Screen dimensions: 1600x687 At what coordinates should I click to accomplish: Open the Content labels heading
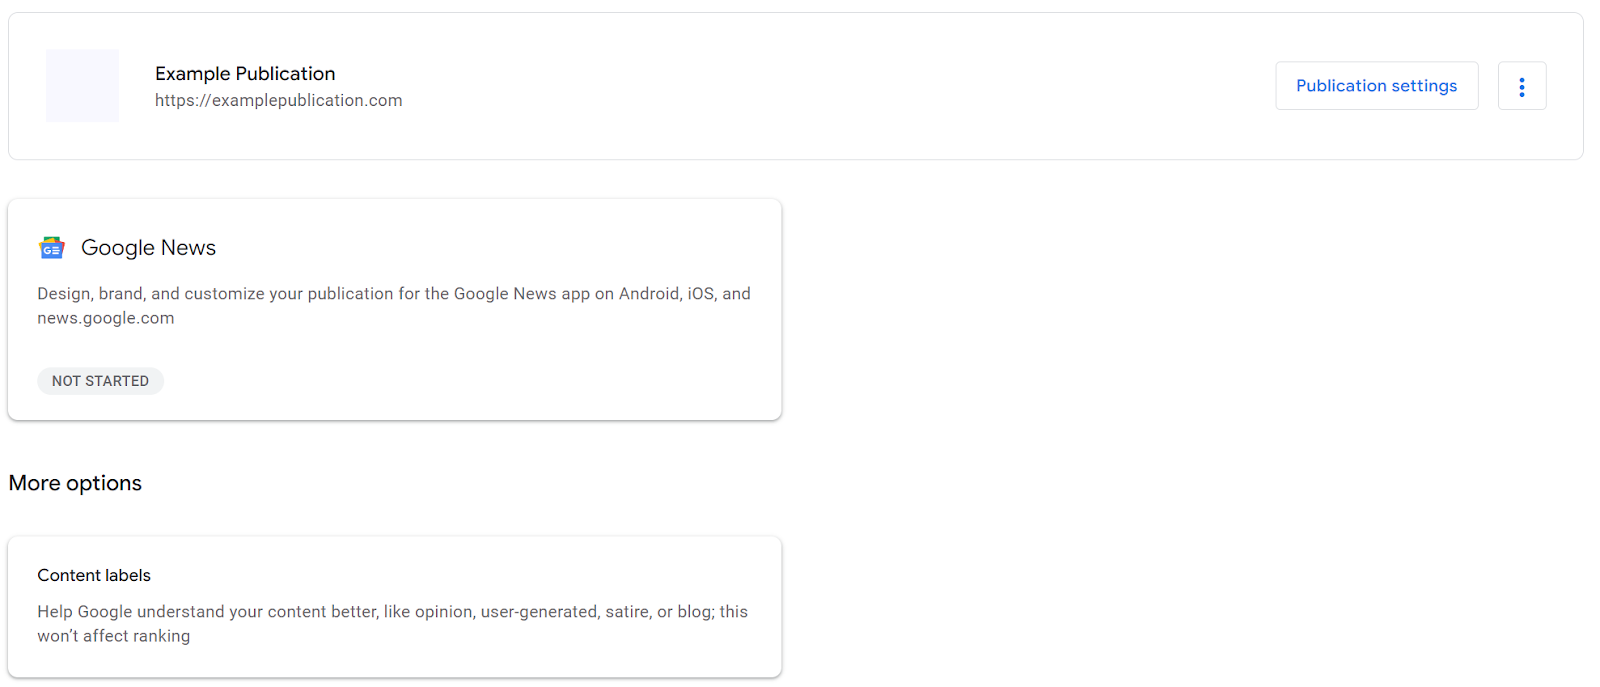click(x=94, y=575)
